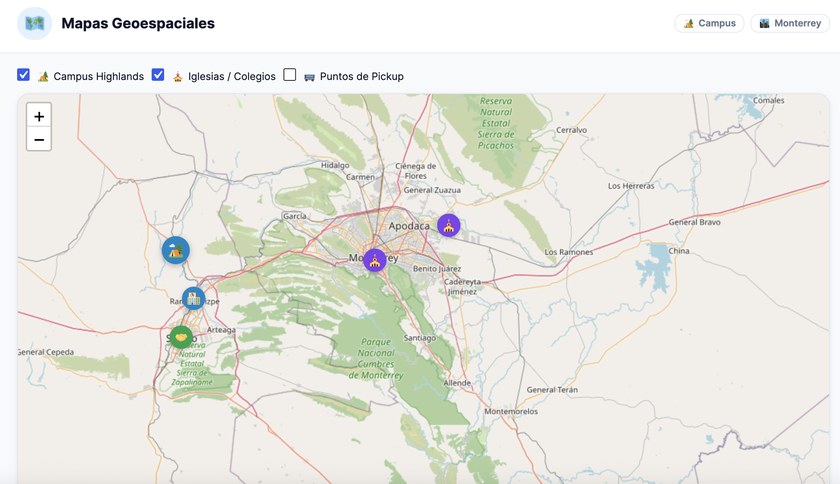Click the Benito Juárez map label
This screenshot has height=484, width=840.
437,269
